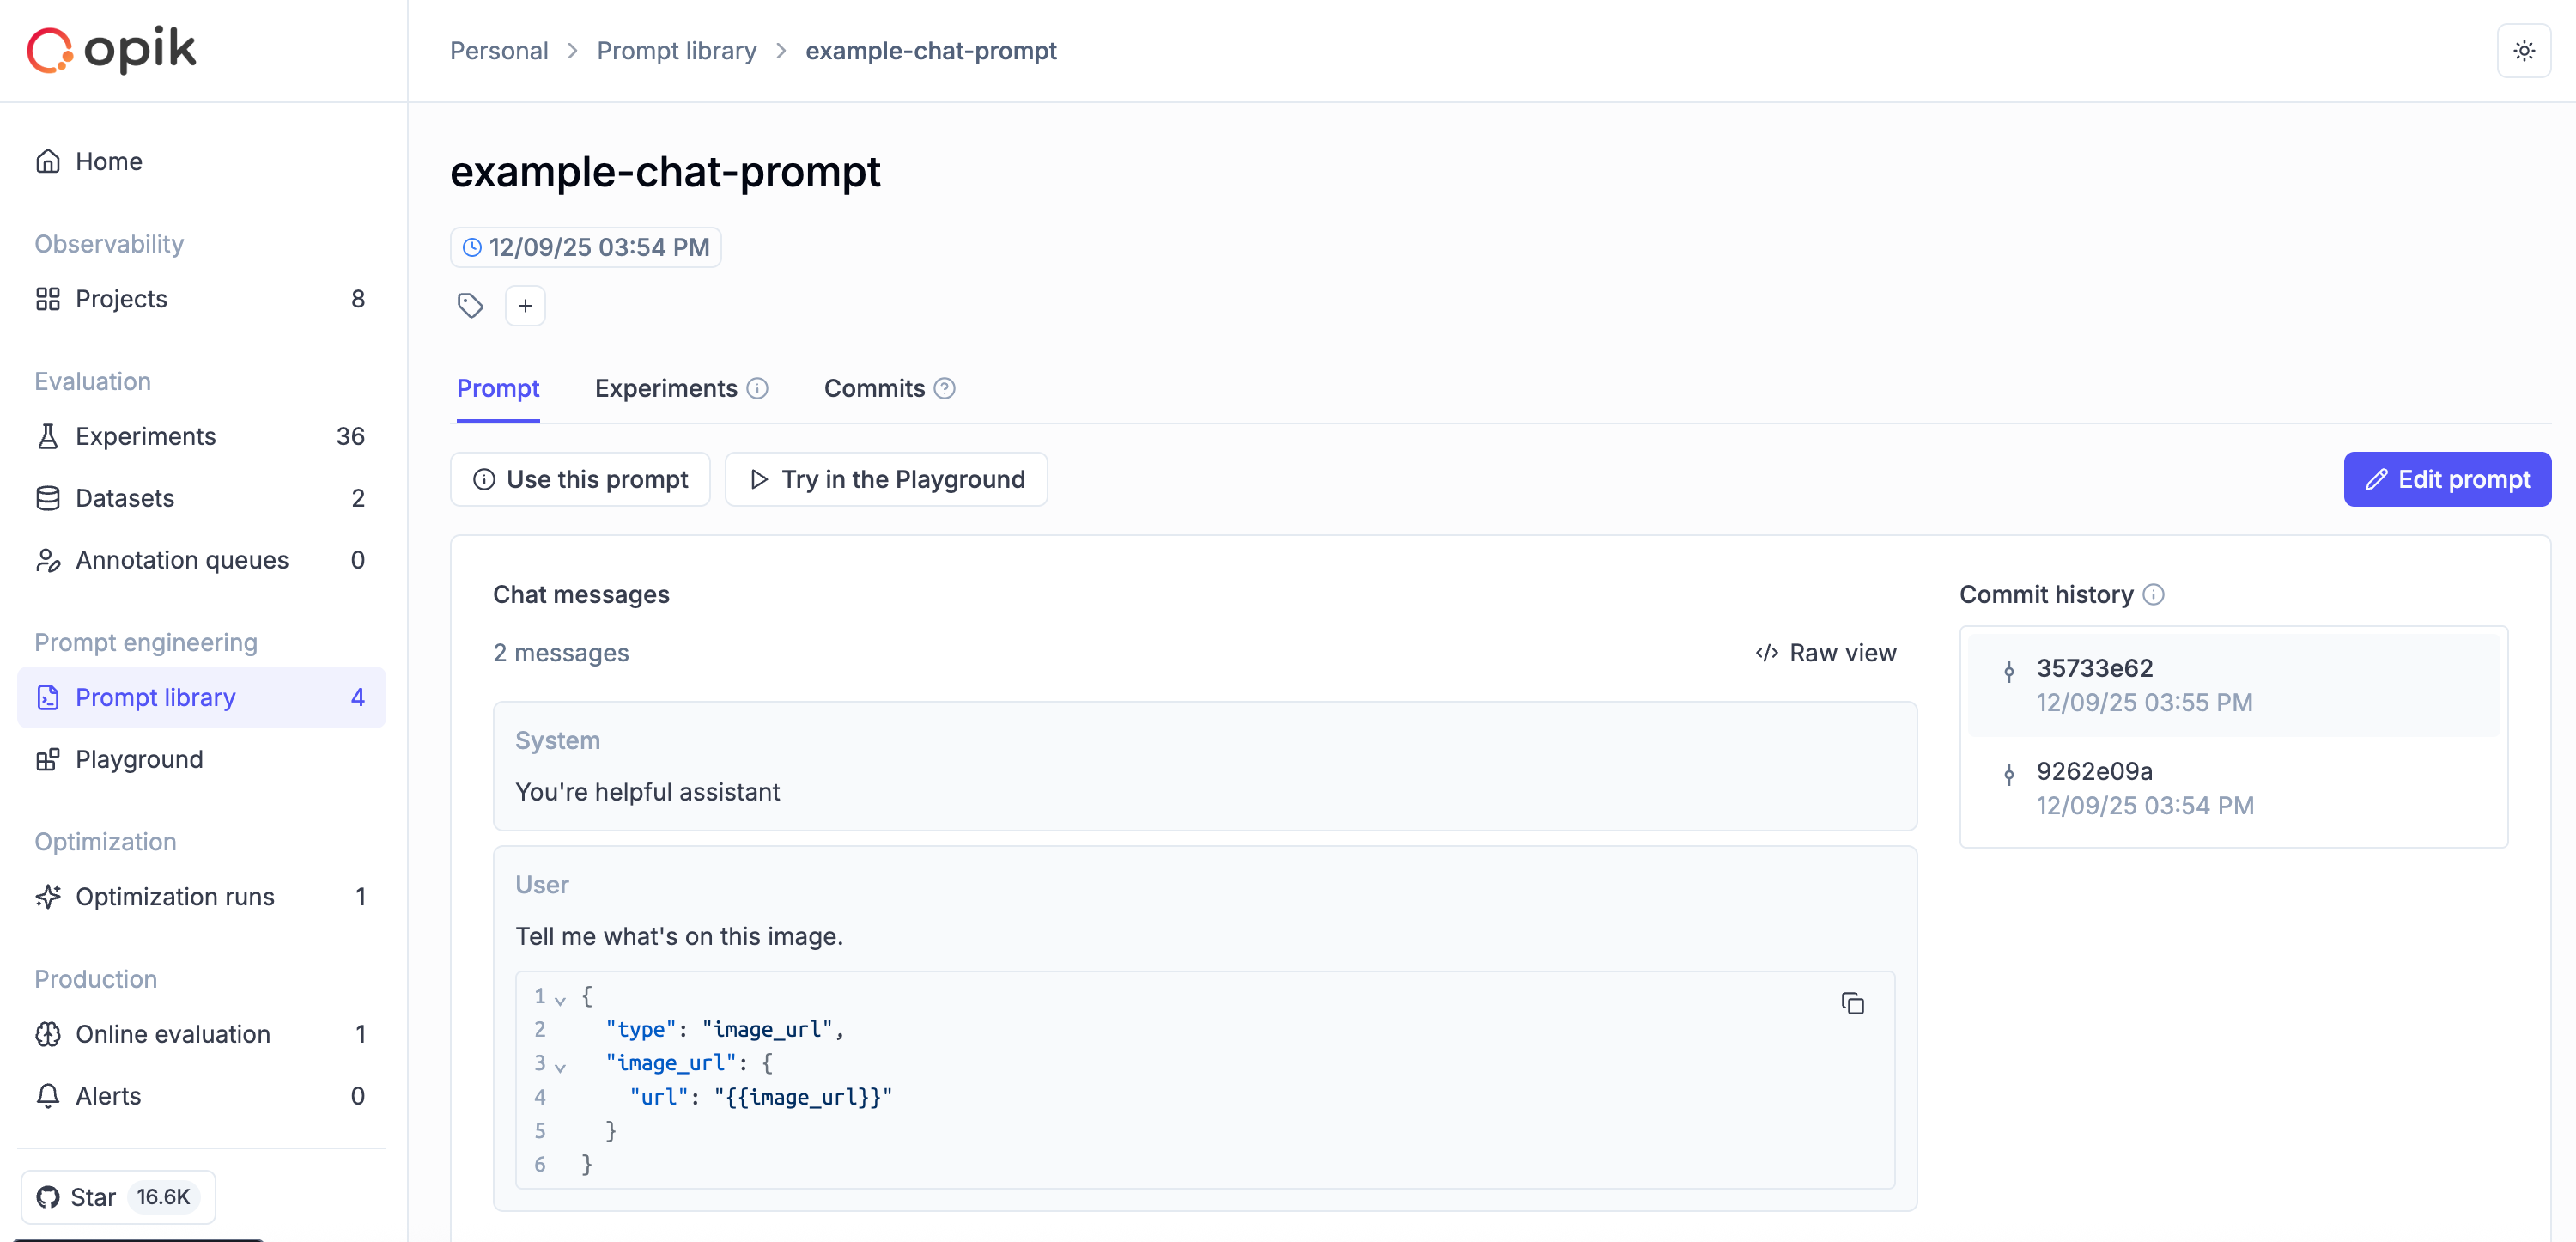Click the tag icon below the timestamp
The image size is (2576, 1242).
point(470,305)
